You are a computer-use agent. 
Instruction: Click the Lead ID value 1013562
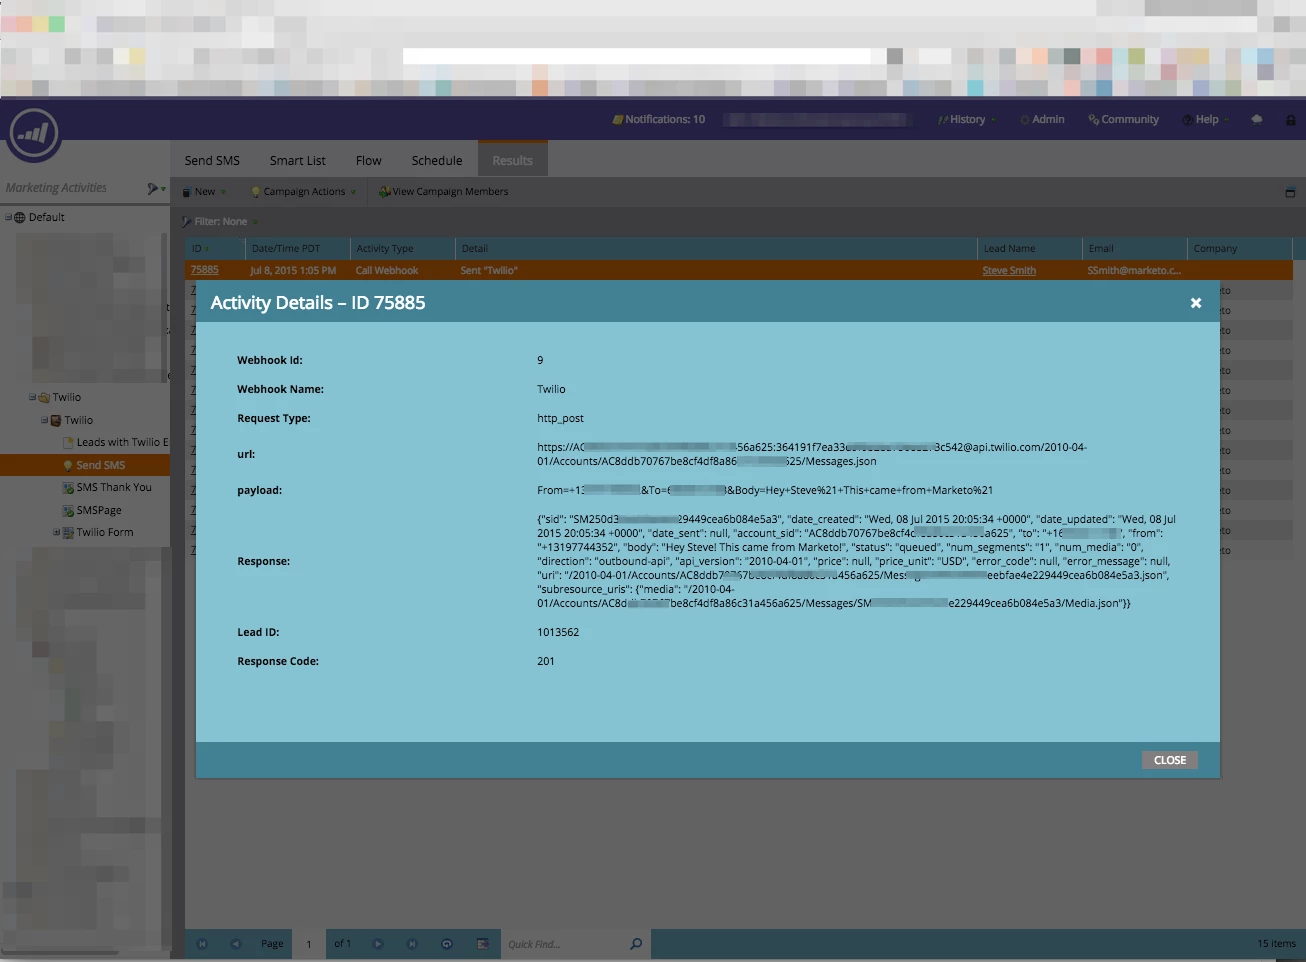click(x=558, y=632)
